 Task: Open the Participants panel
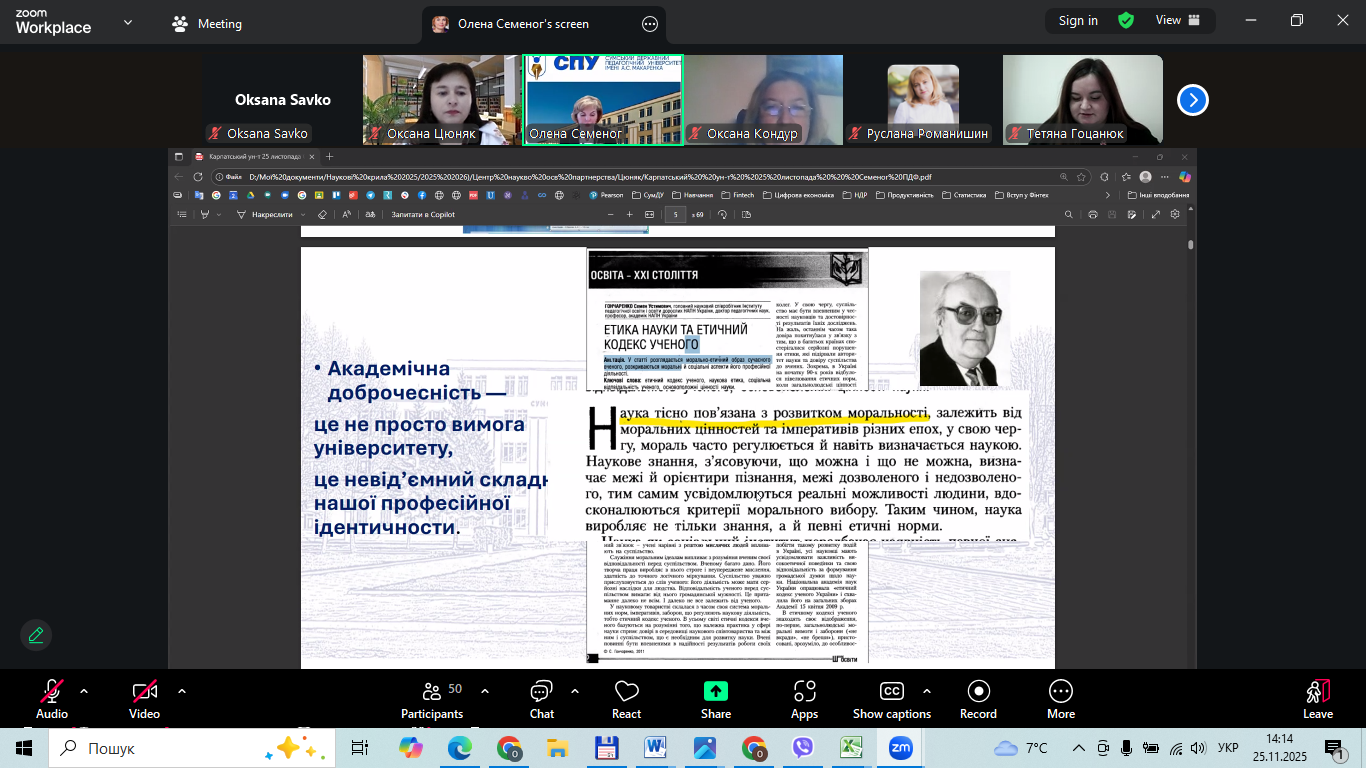[x=432, y=692]
